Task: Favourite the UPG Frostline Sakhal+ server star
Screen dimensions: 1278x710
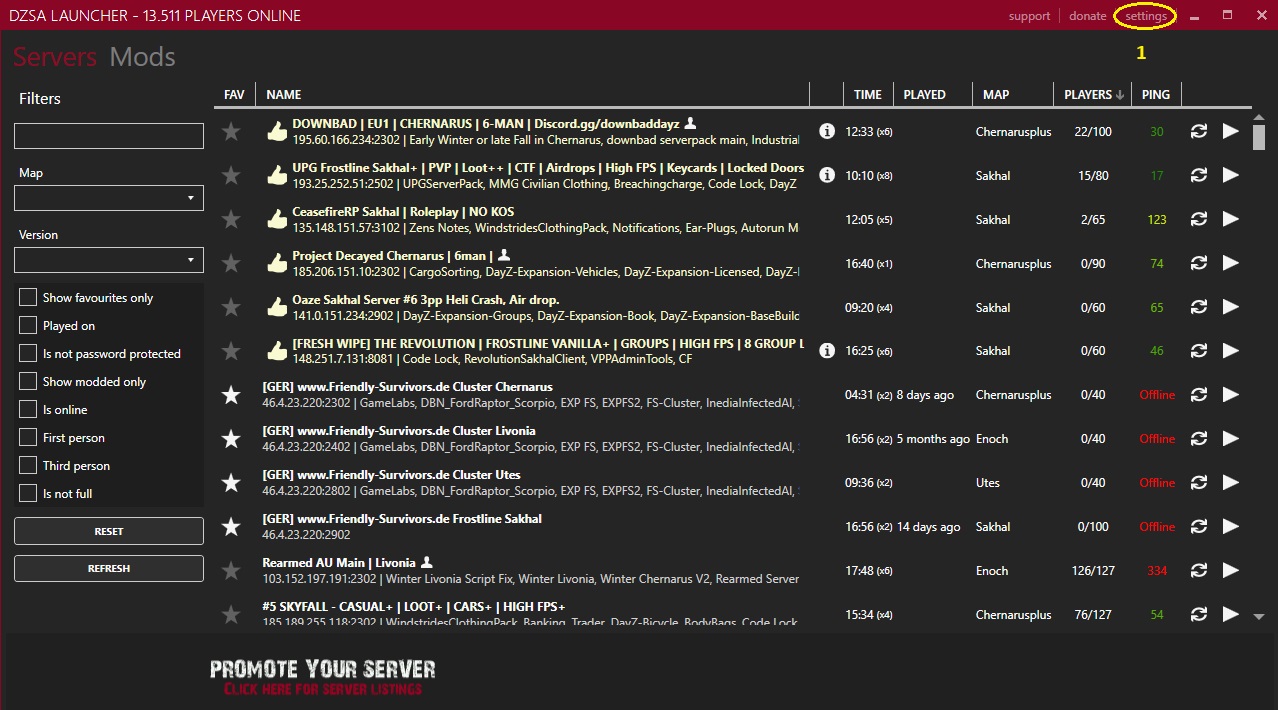Action: [231, 176]
